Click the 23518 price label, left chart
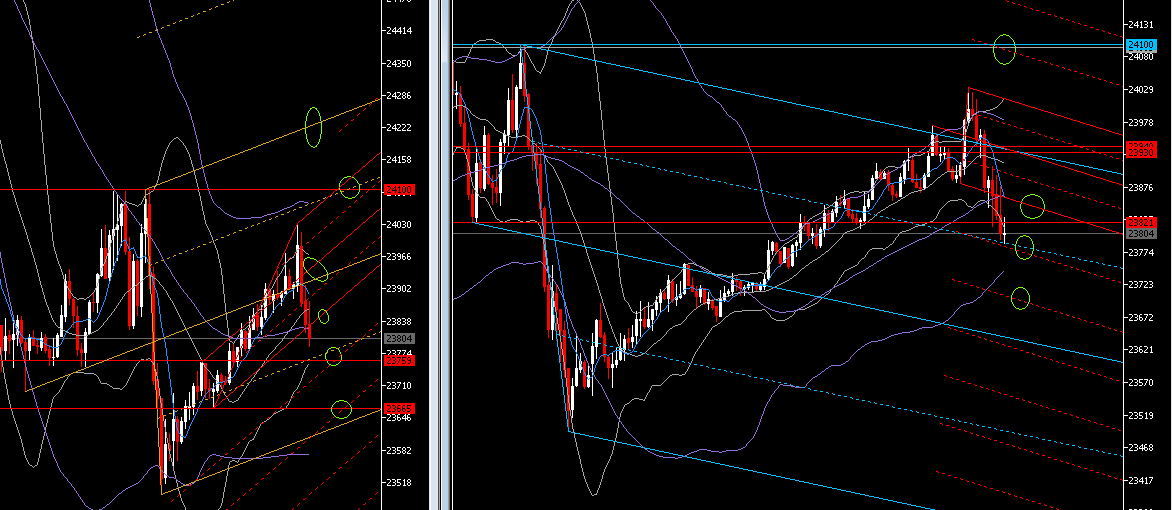 [x=399, y=482]
